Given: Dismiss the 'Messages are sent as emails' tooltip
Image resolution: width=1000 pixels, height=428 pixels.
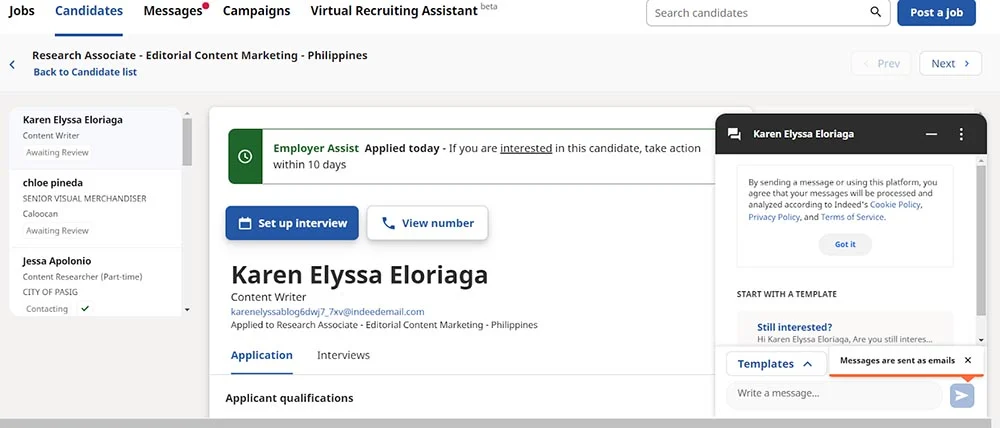Looking at the screenshot, I should tap(967, 360).
